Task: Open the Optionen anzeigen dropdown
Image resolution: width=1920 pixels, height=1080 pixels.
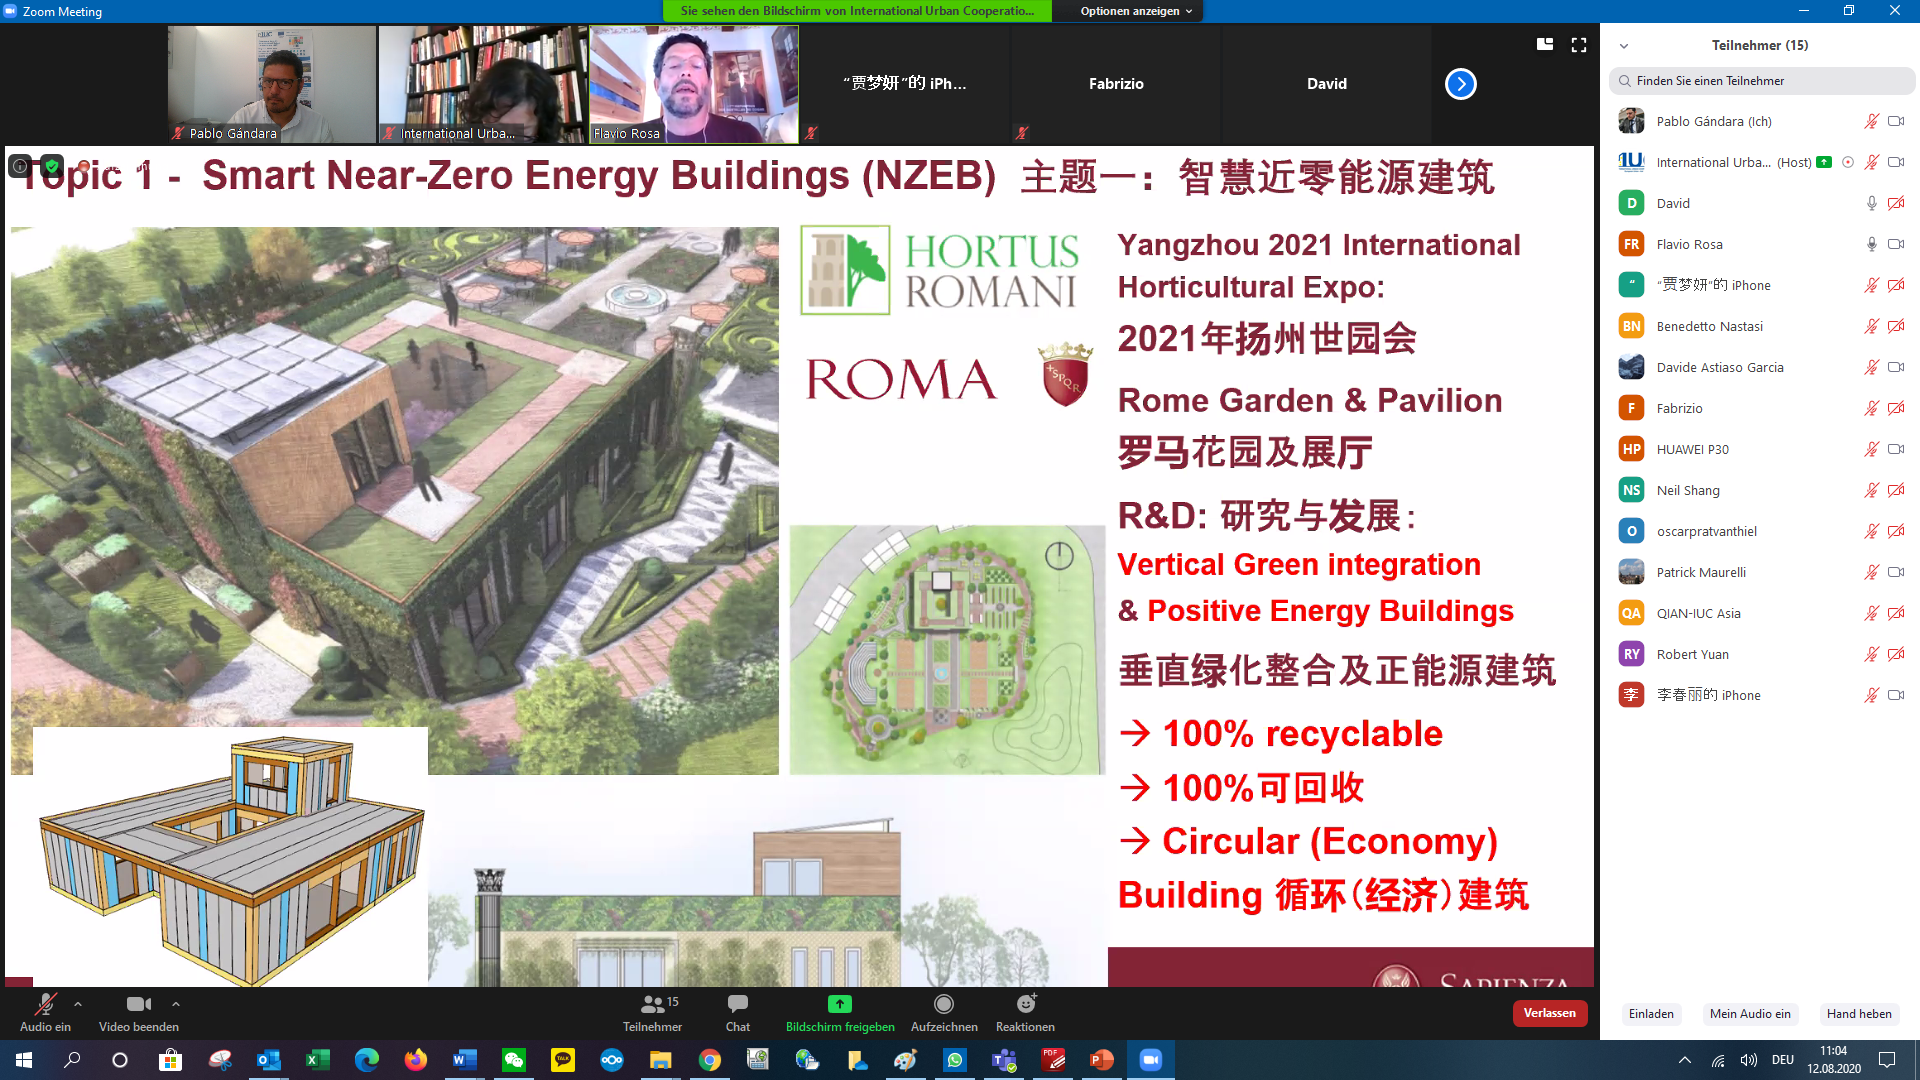Action: 1136,11
